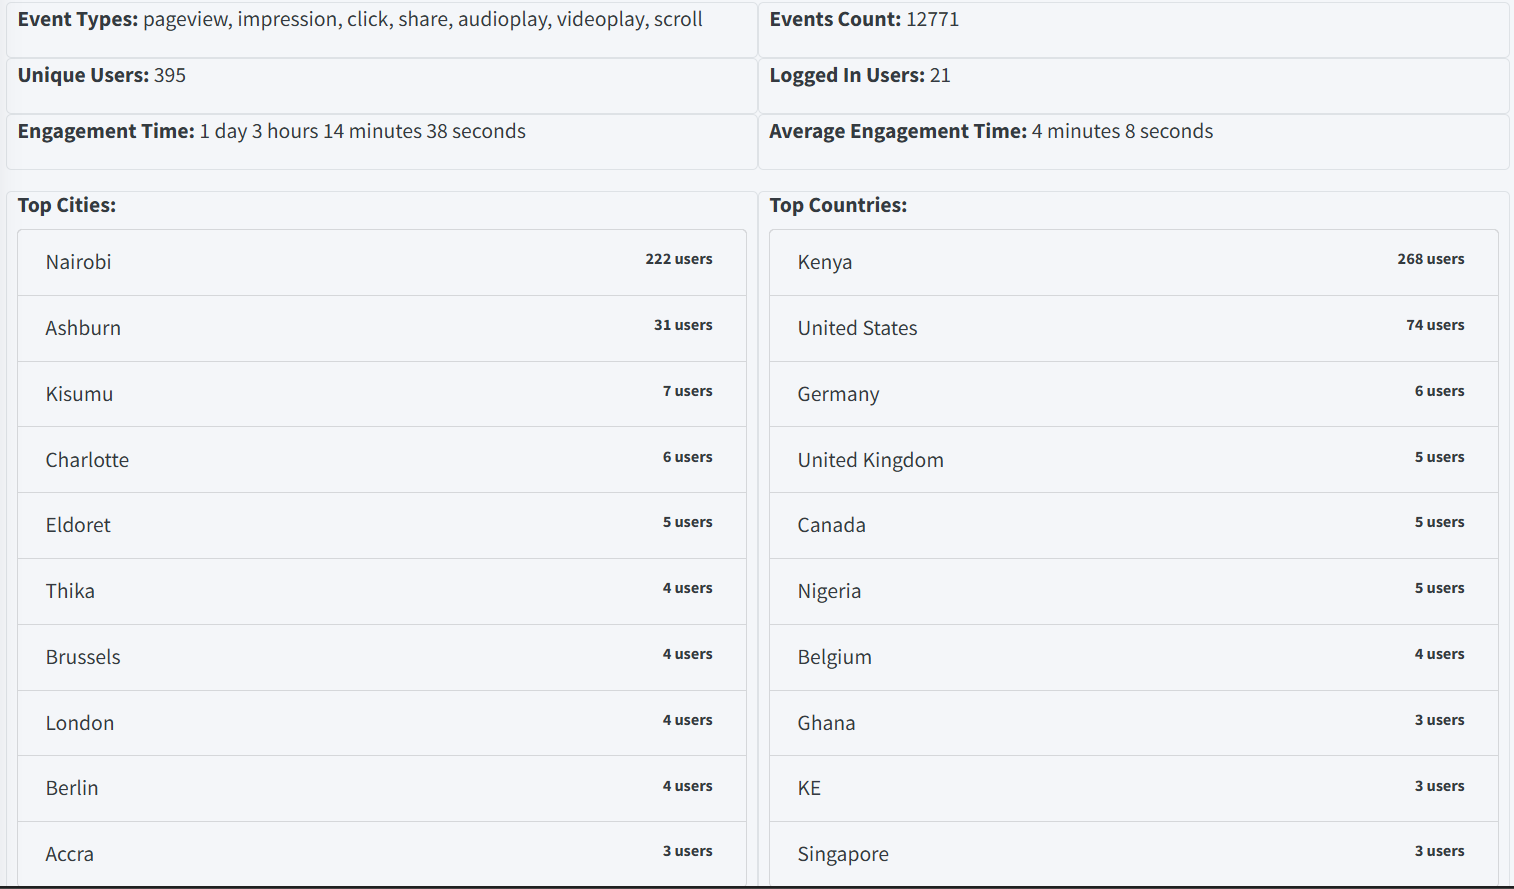
Task: Select the United Kingdom row
Action: coord(1133,460)
